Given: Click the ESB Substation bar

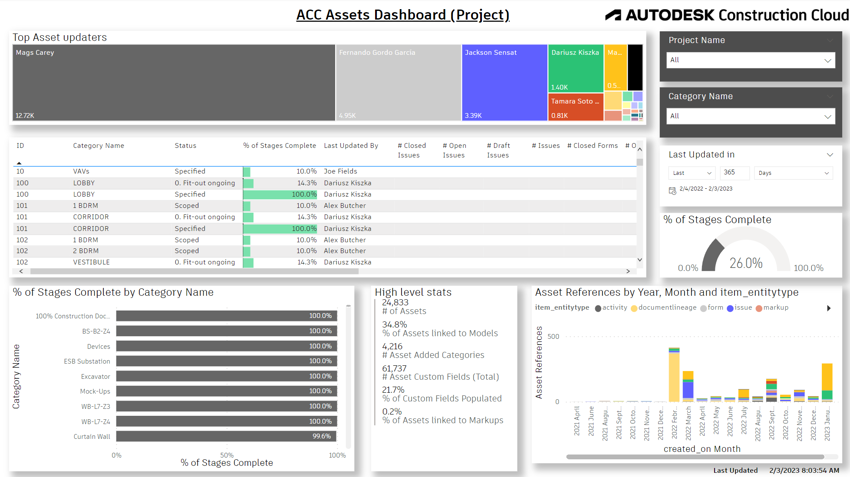Looking at the screenshot, I should click(x=227, y=361).
